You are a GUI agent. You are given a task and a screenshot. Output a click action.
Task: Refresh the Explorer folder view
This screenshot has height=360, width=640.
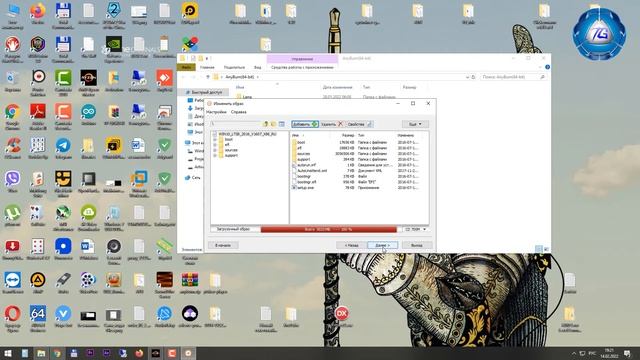(473, 77)
